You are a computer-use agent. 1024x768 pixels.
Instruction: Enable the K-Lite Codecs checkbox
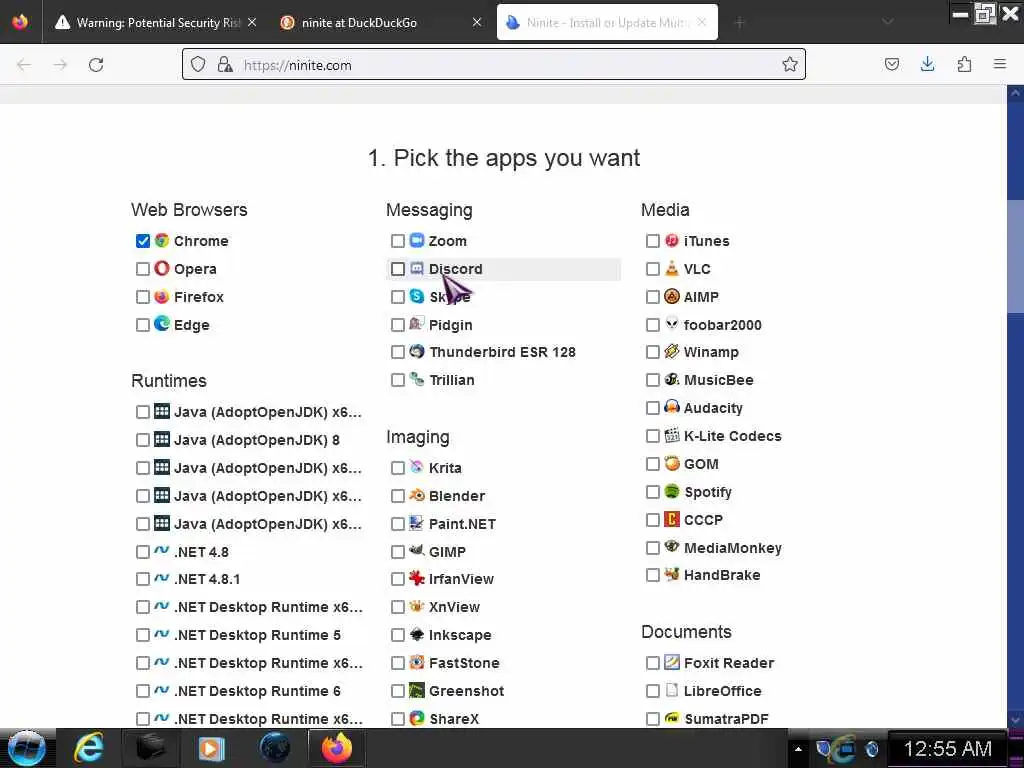(x=652, y=436)
